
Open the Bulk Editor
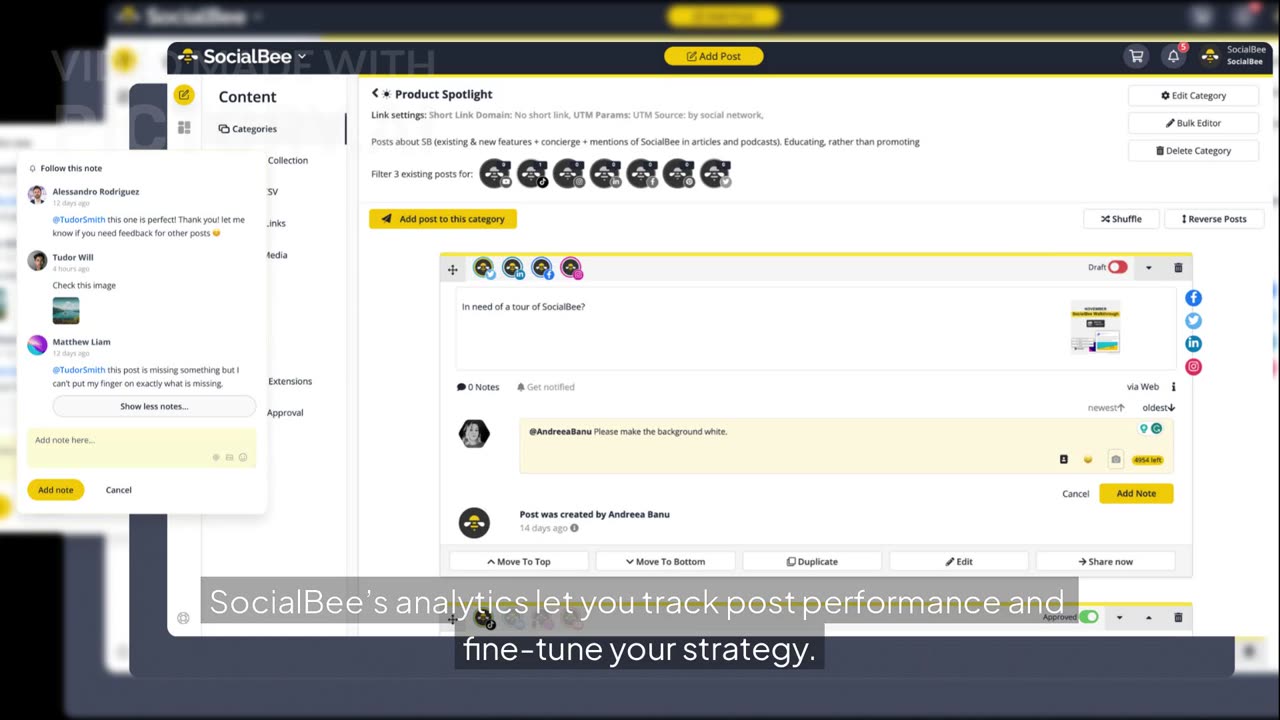click(x=1194, y=123)
